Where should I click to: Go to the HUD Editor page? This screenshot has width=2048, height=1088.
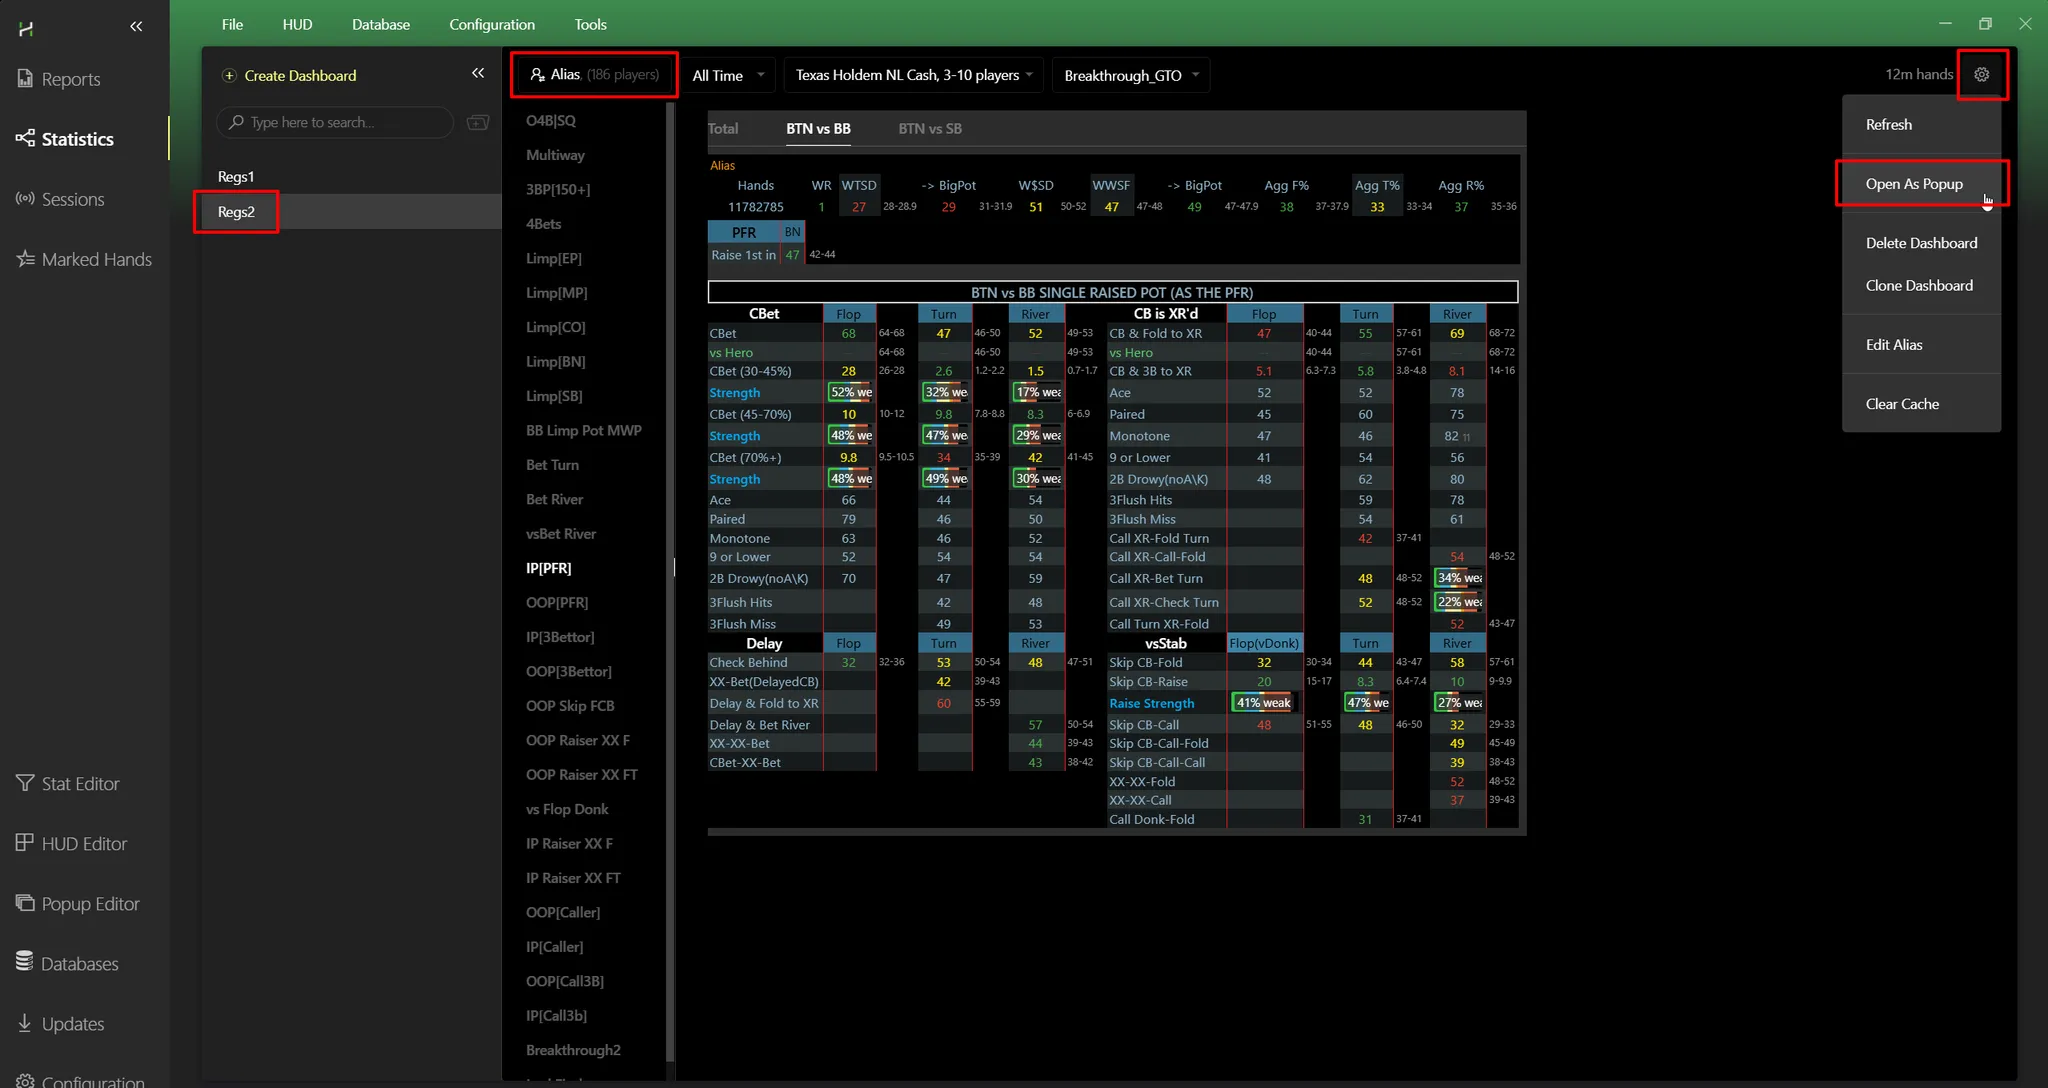[84, 844]
